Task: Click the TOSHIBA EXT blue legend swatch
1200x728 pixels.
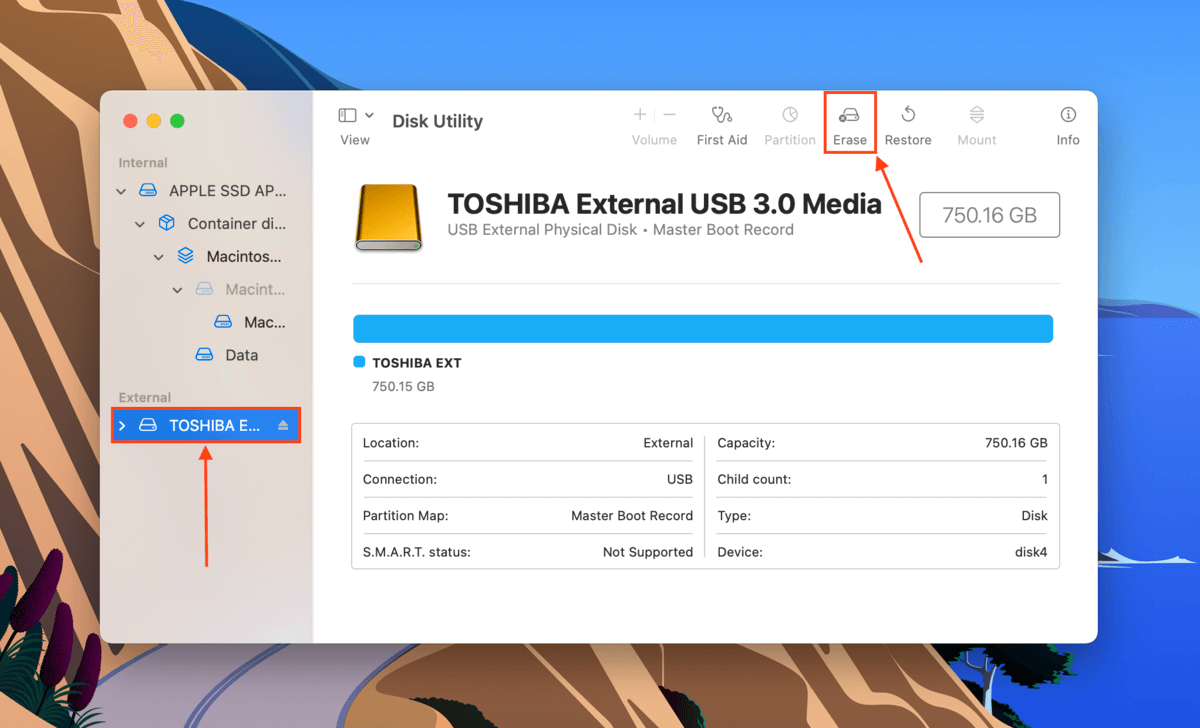Action: [359, 362]
